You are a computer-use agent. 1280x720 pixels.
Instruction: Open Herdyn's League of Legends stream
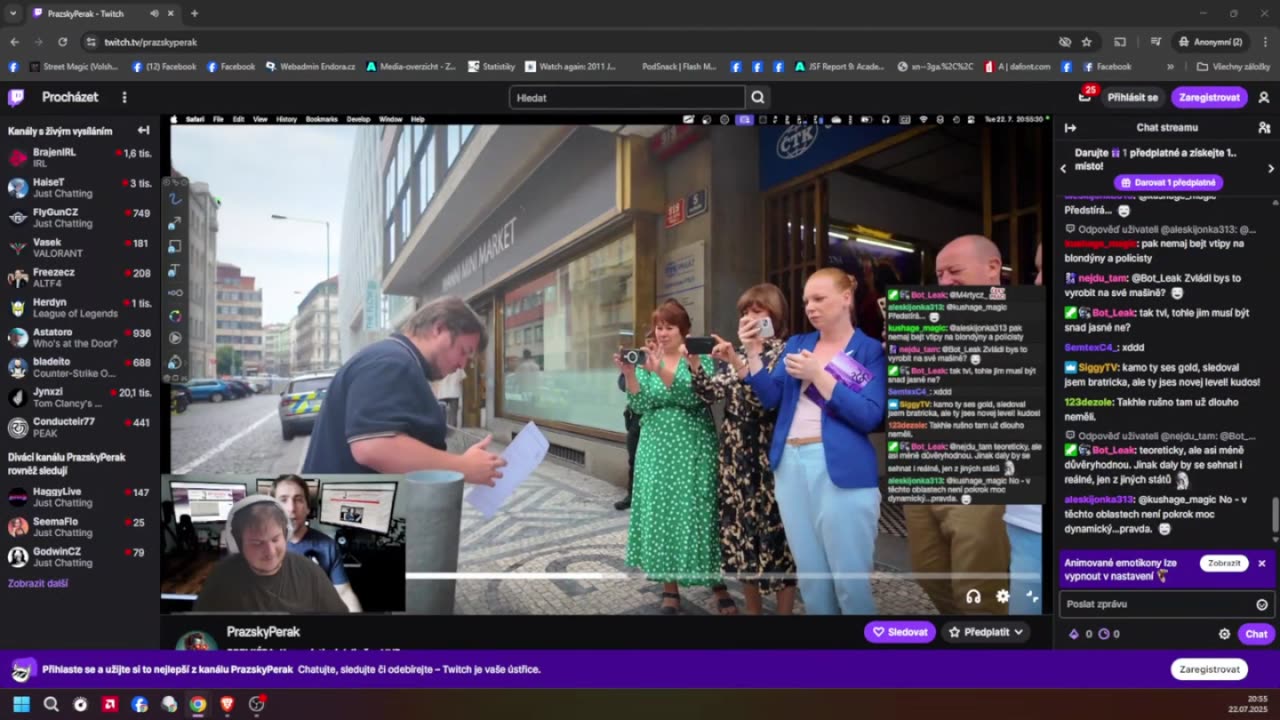(80, 308)
